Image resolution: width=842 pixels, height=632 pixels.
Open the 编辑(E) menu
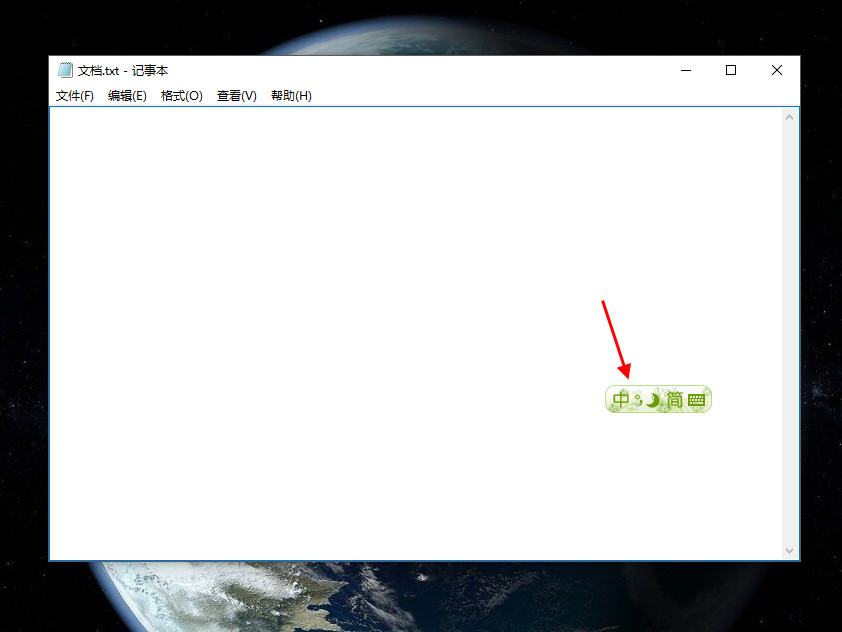[127, 96]
